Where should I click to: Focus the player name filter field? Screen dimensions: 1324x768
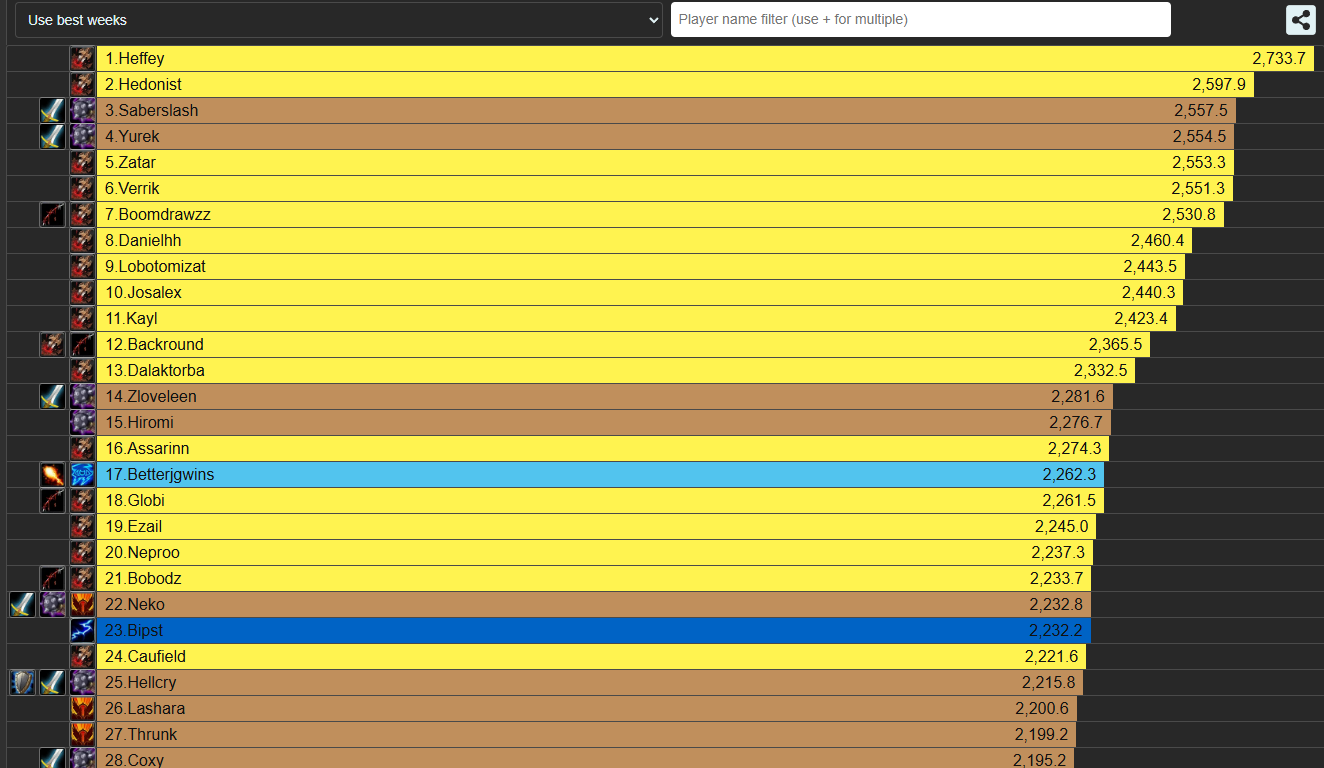click(x=921, y=19)
